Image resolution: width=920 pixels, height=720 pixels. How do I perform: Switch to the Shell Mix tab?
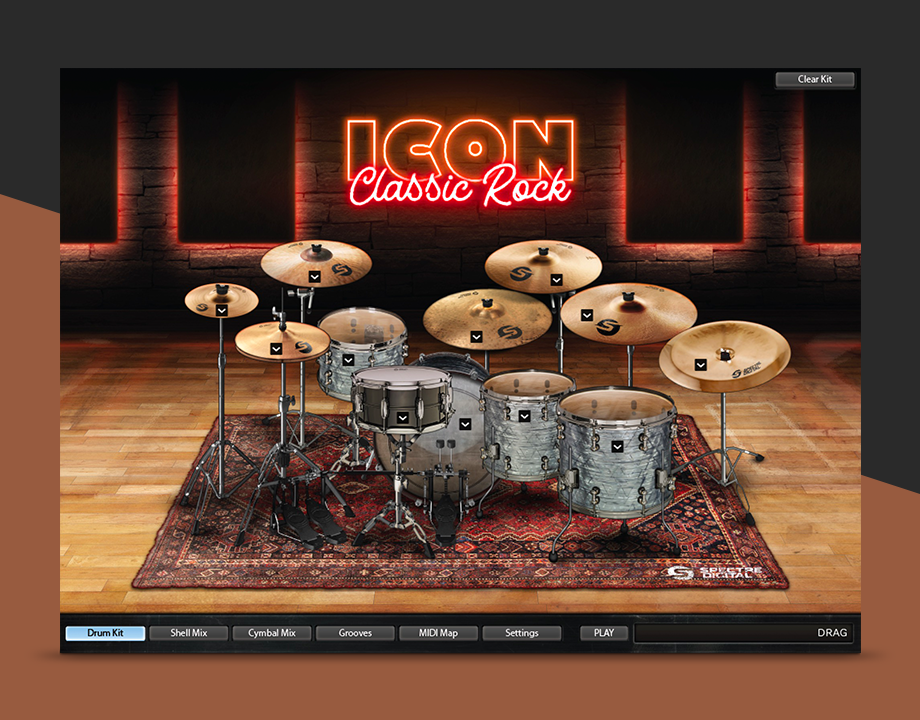[x=188, y=633]
